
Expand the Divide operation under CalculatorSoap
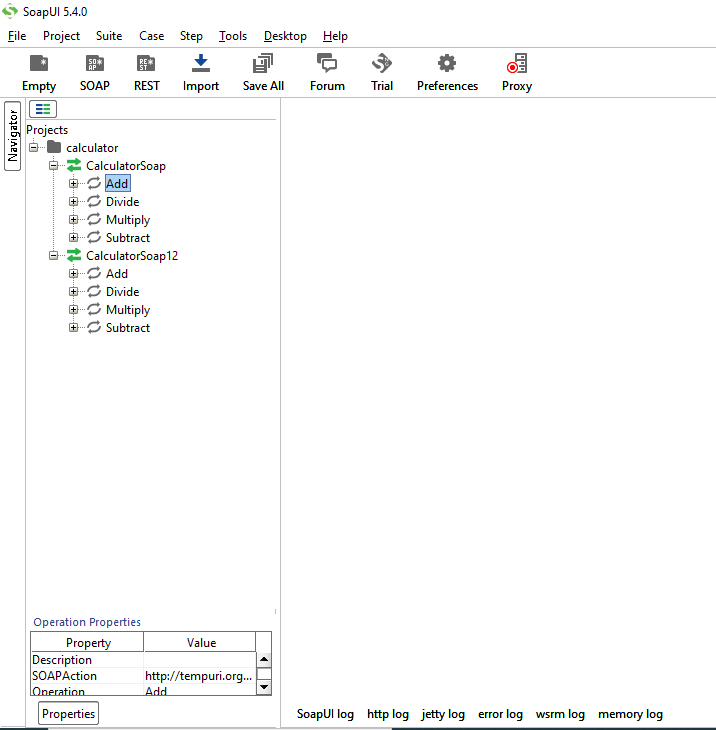(x=73, y=202)
